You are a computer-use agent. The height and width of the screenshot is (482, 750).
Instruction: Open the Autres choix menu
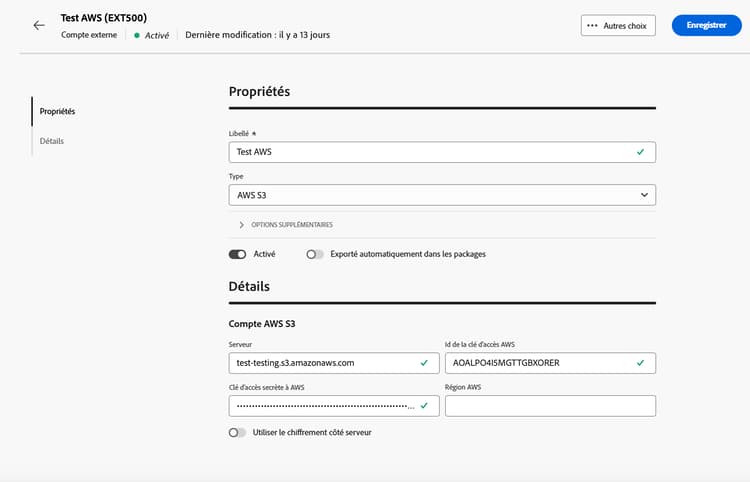click(618, 25)
